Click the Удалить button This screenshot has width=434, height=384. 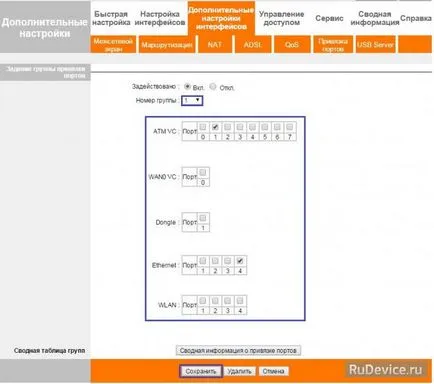pos(239,371)
